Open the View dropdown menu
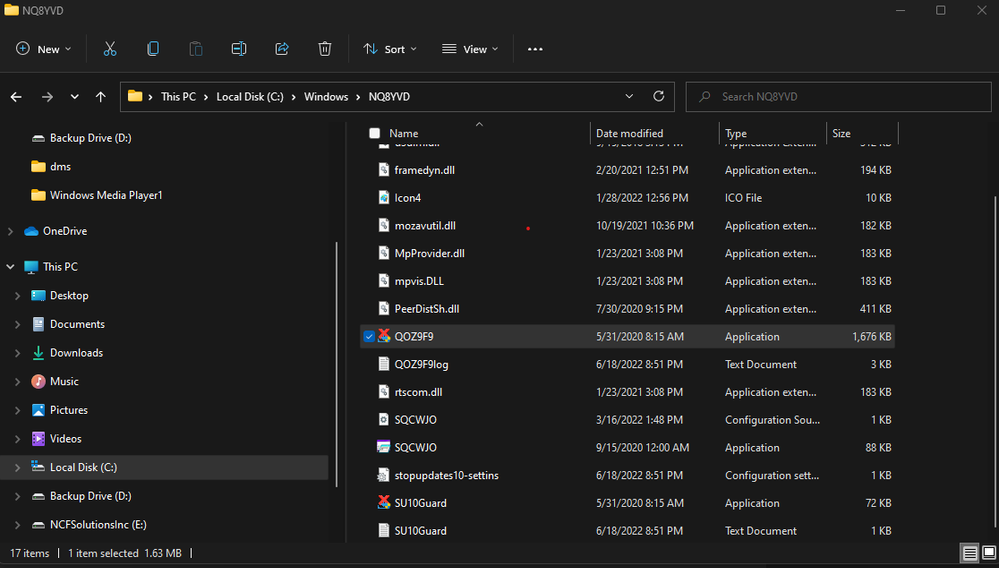999x568 pixels. (470, 49)
